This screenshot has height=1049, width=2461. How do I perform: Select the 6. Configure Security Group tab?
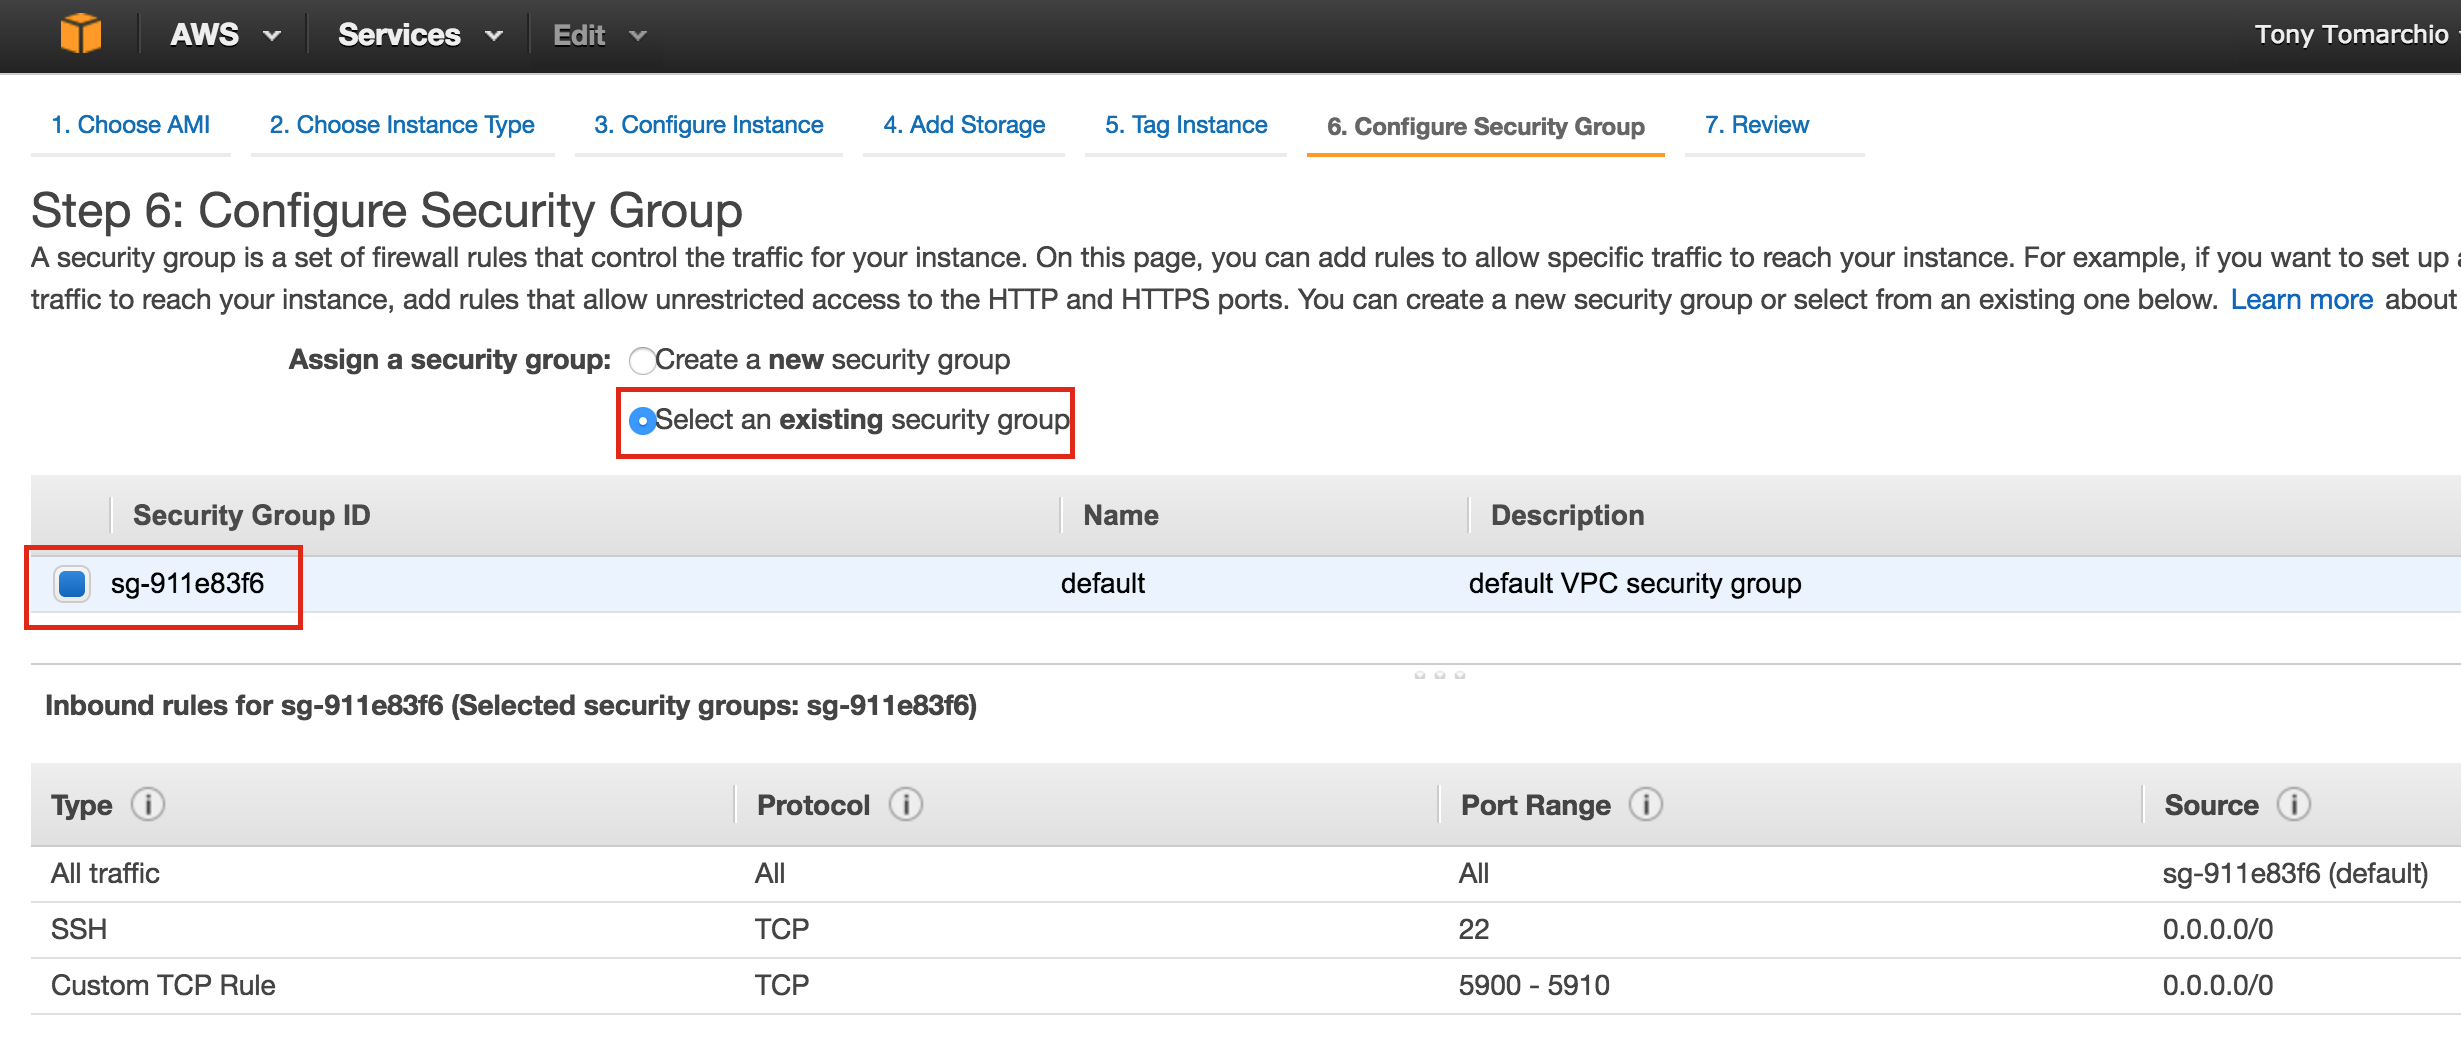(1486, 127)
